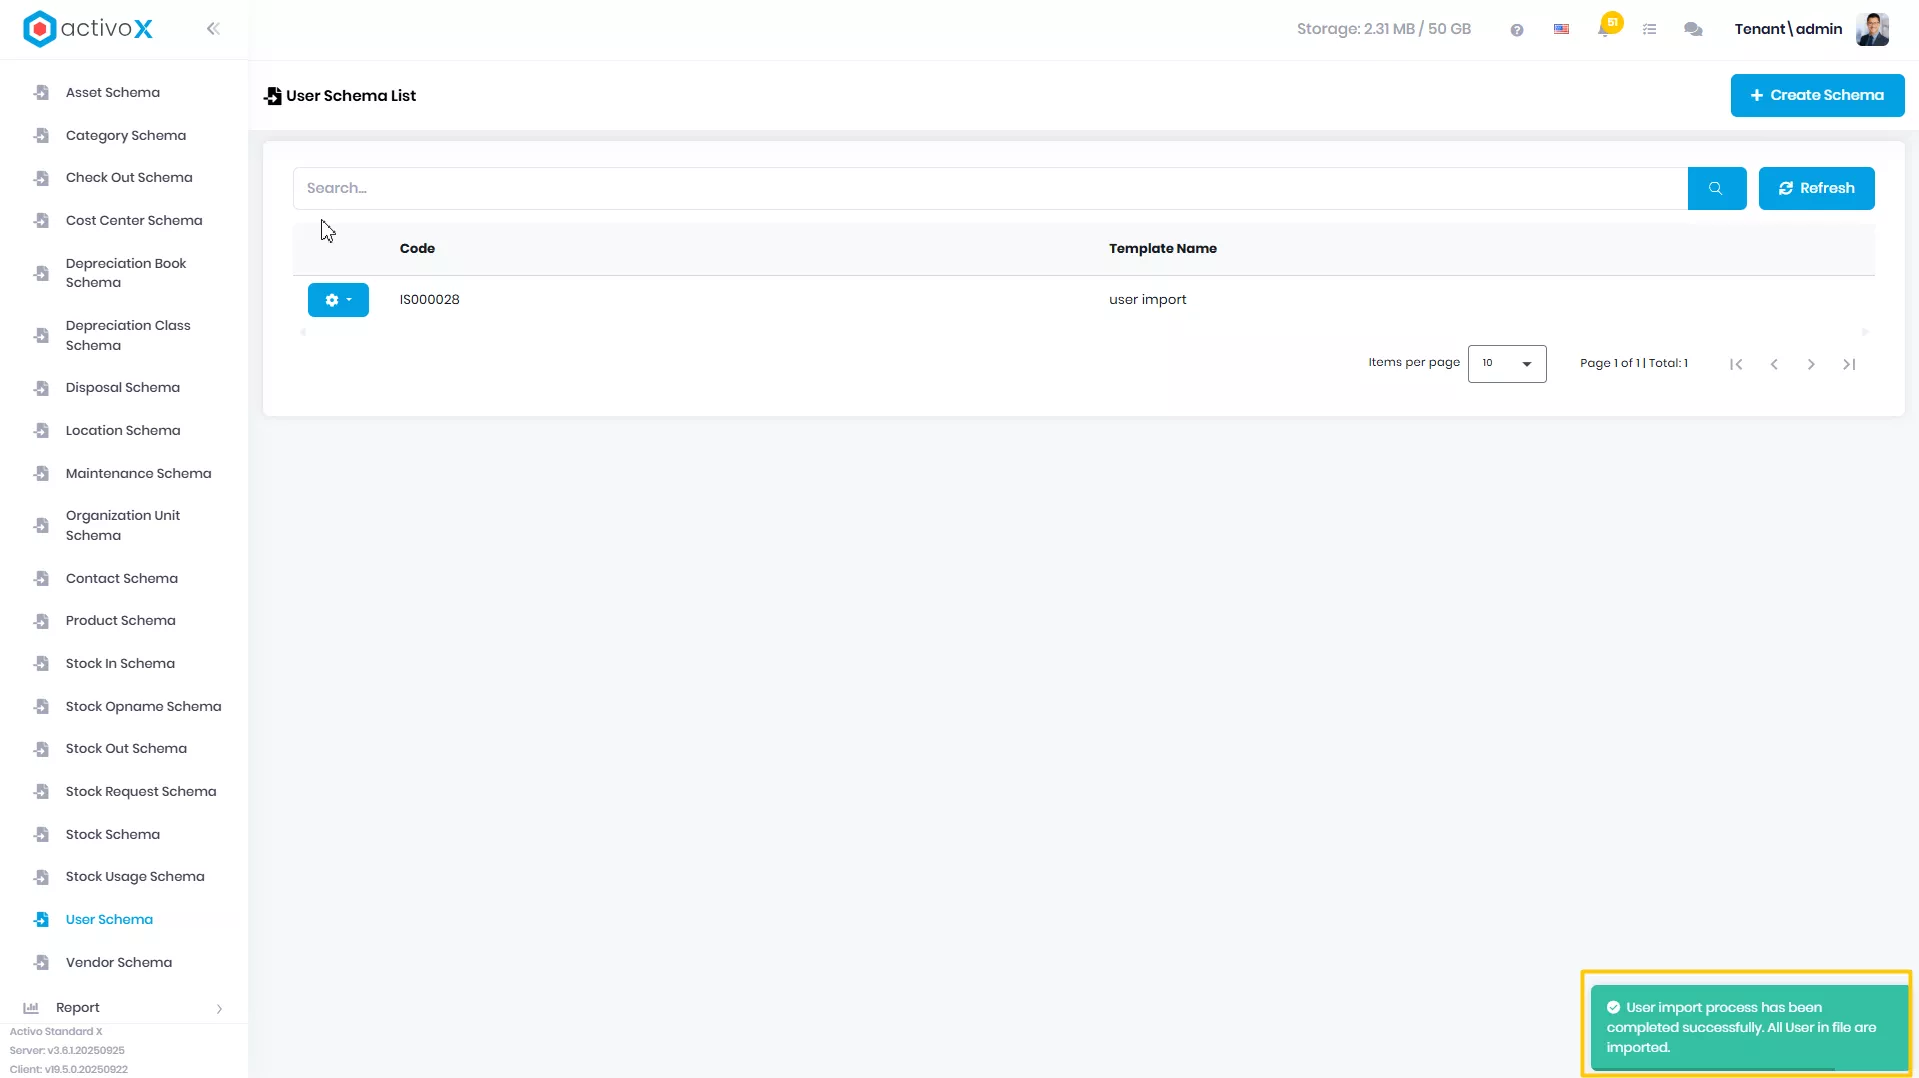This screenshot has height=1078, width=1919.
Task: Focus the Search input field
Action: 990,188
